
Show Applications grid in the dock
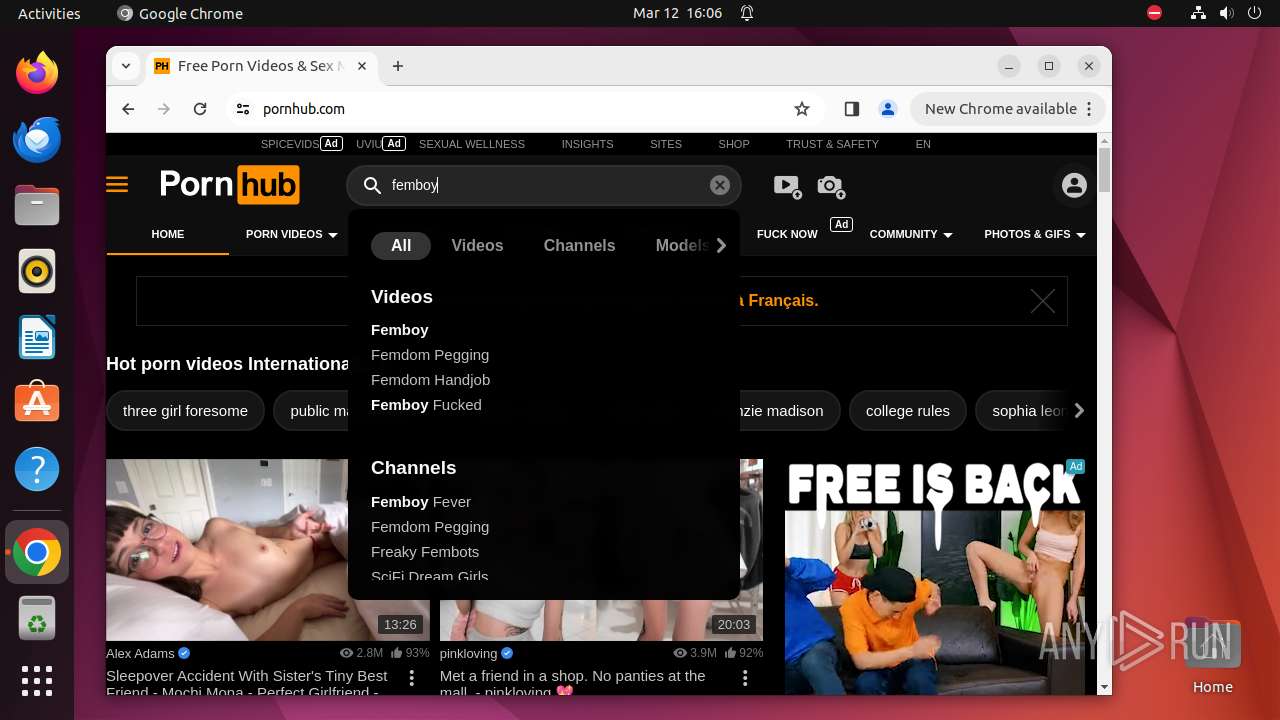click(37, 681)
